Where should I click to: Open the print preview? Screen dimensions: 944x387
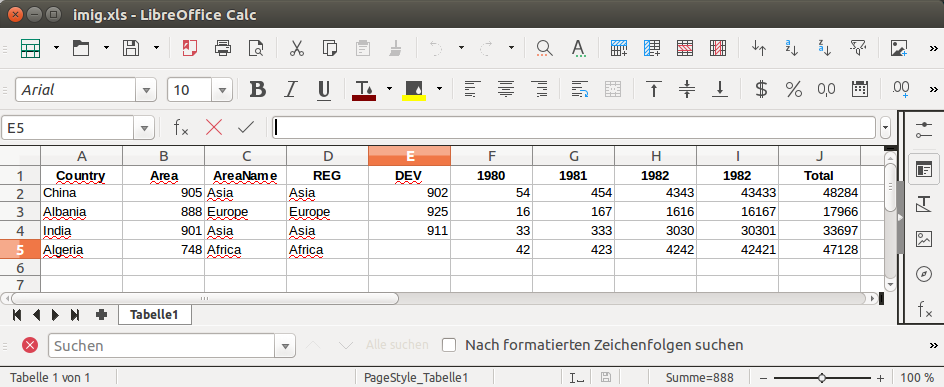(x=256, y=48)
